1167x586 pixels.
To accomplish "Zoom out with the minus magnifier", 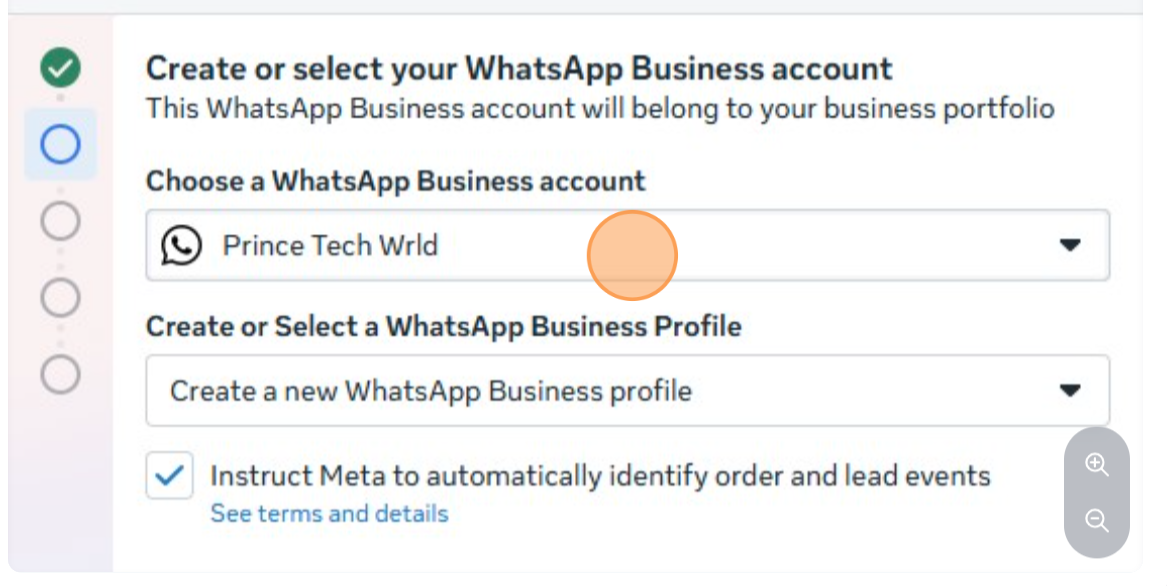I will coord(1097,521).
